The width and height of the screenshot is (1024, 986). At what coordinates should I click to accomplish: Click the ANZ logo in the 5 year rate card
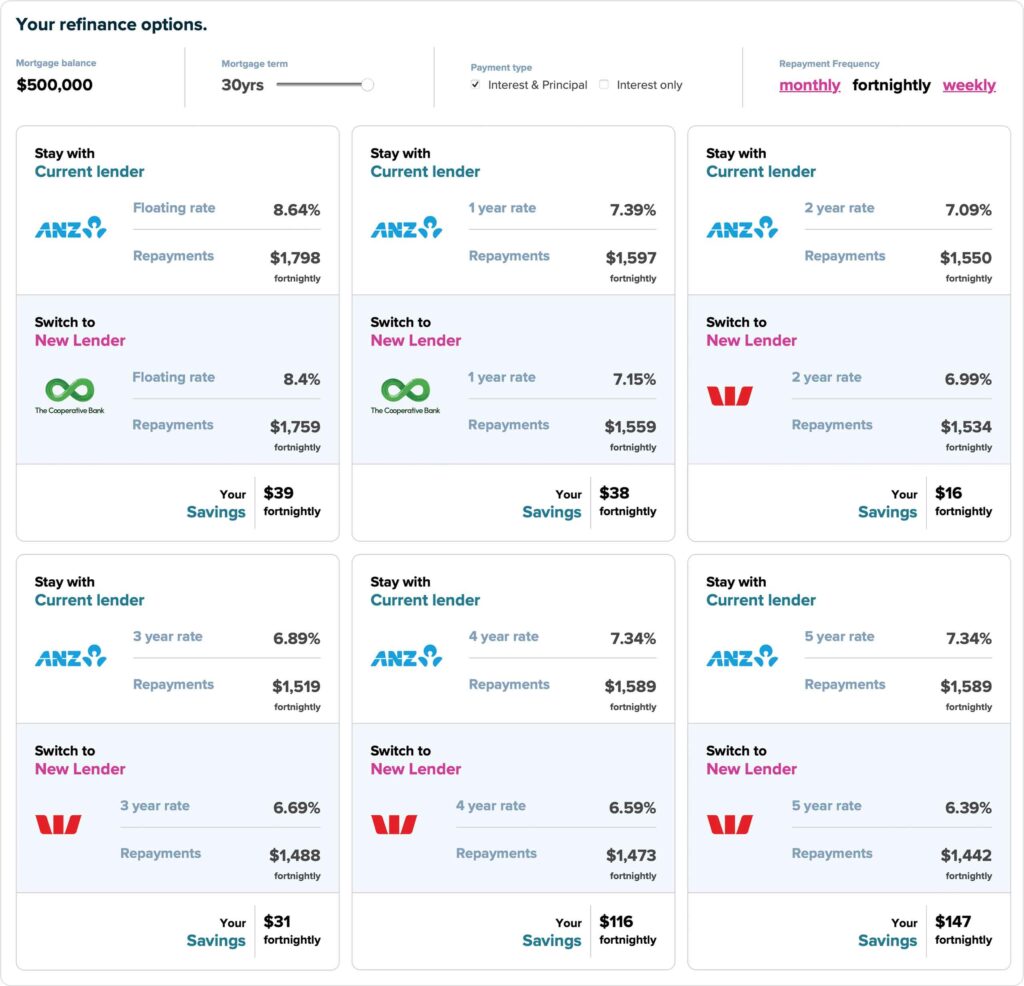coord(742,656)
